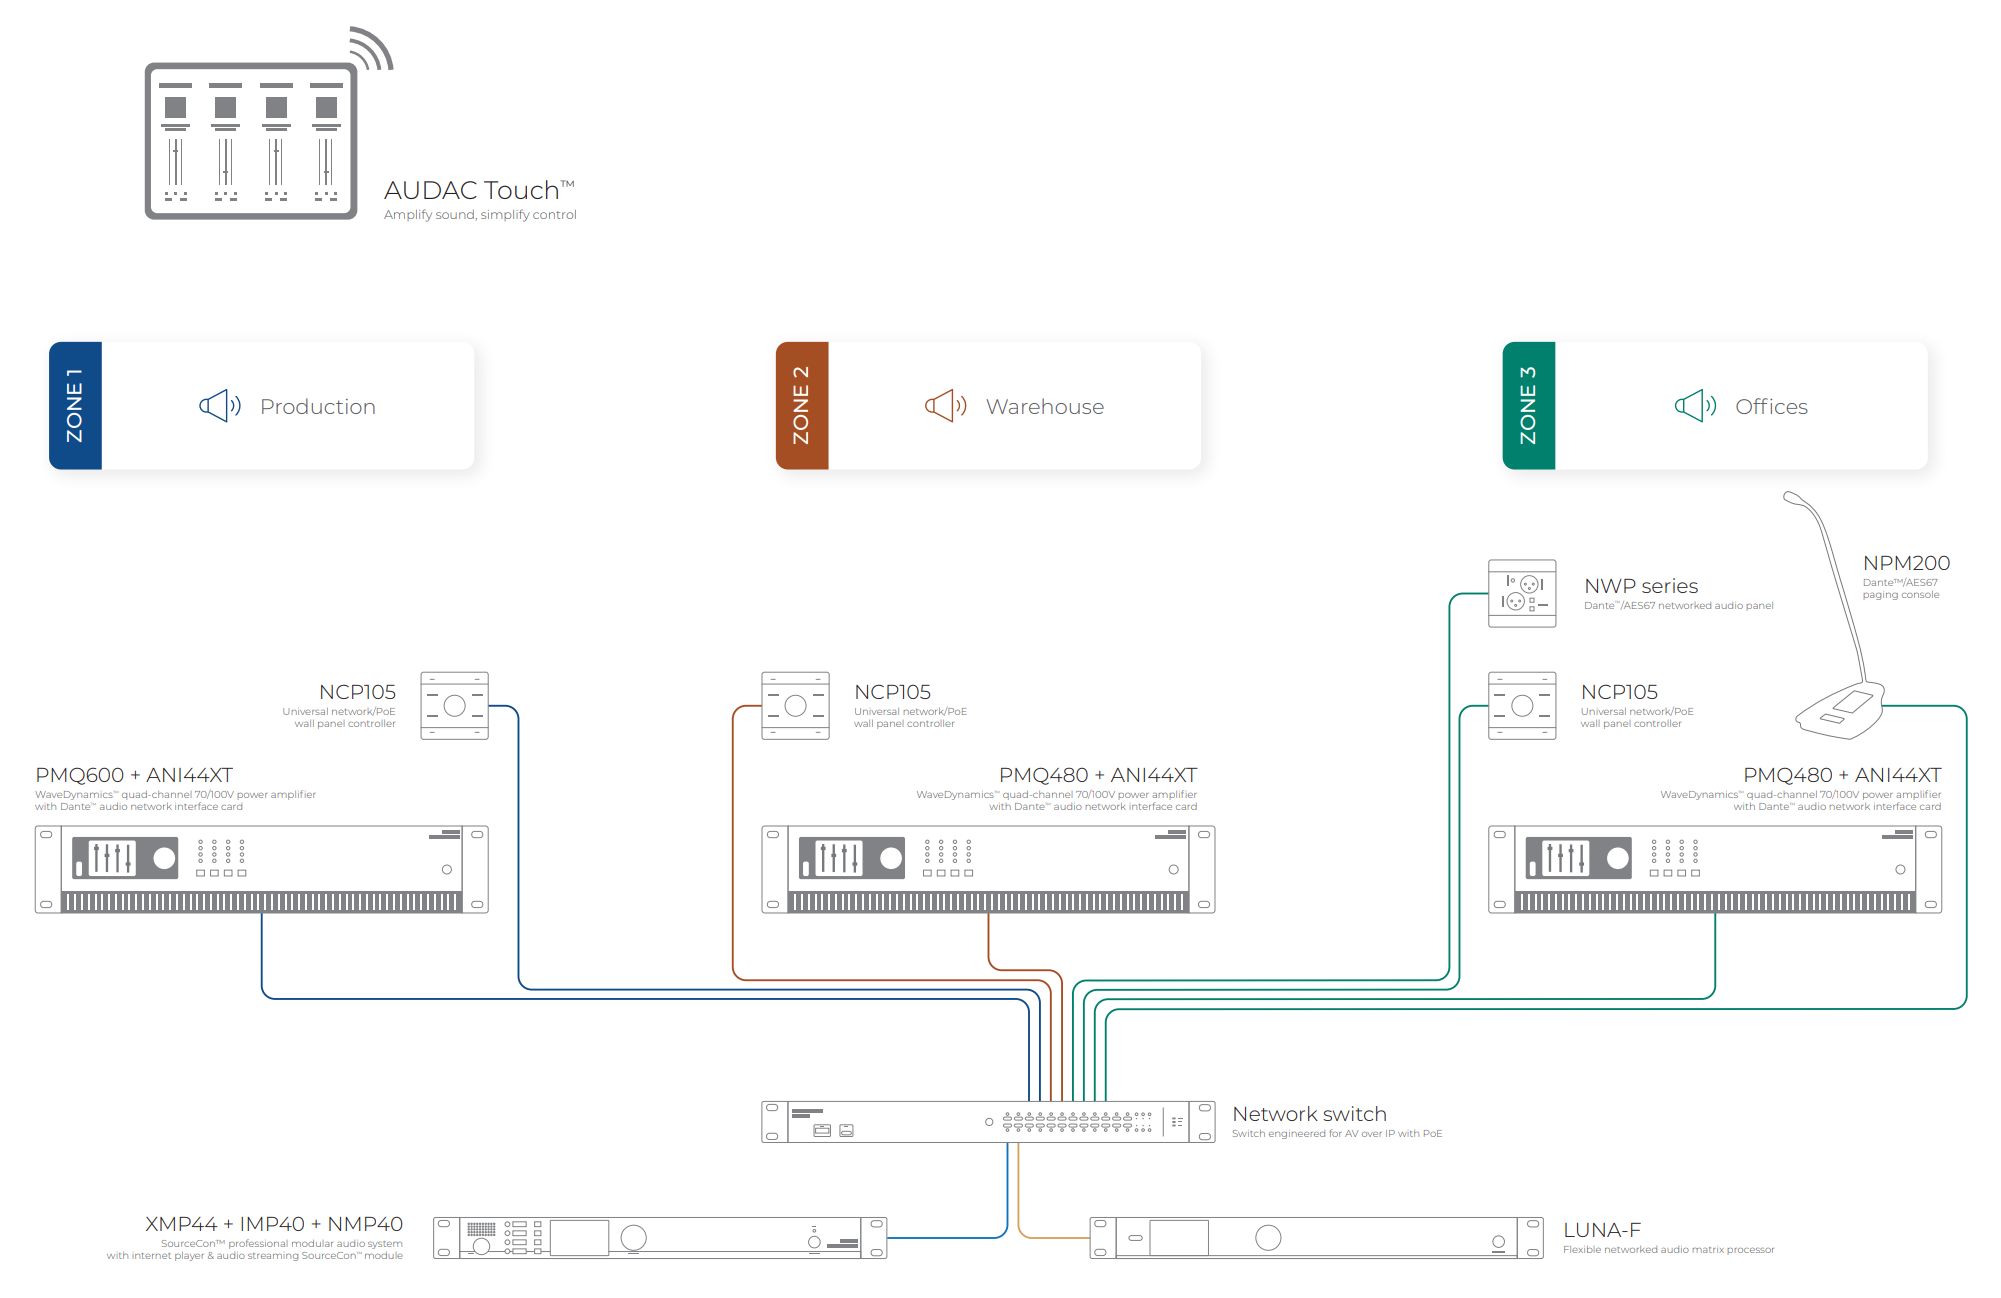
Task: Click 'Flexible networked audio matrix processor' description
Action: pos(1669,1250)
